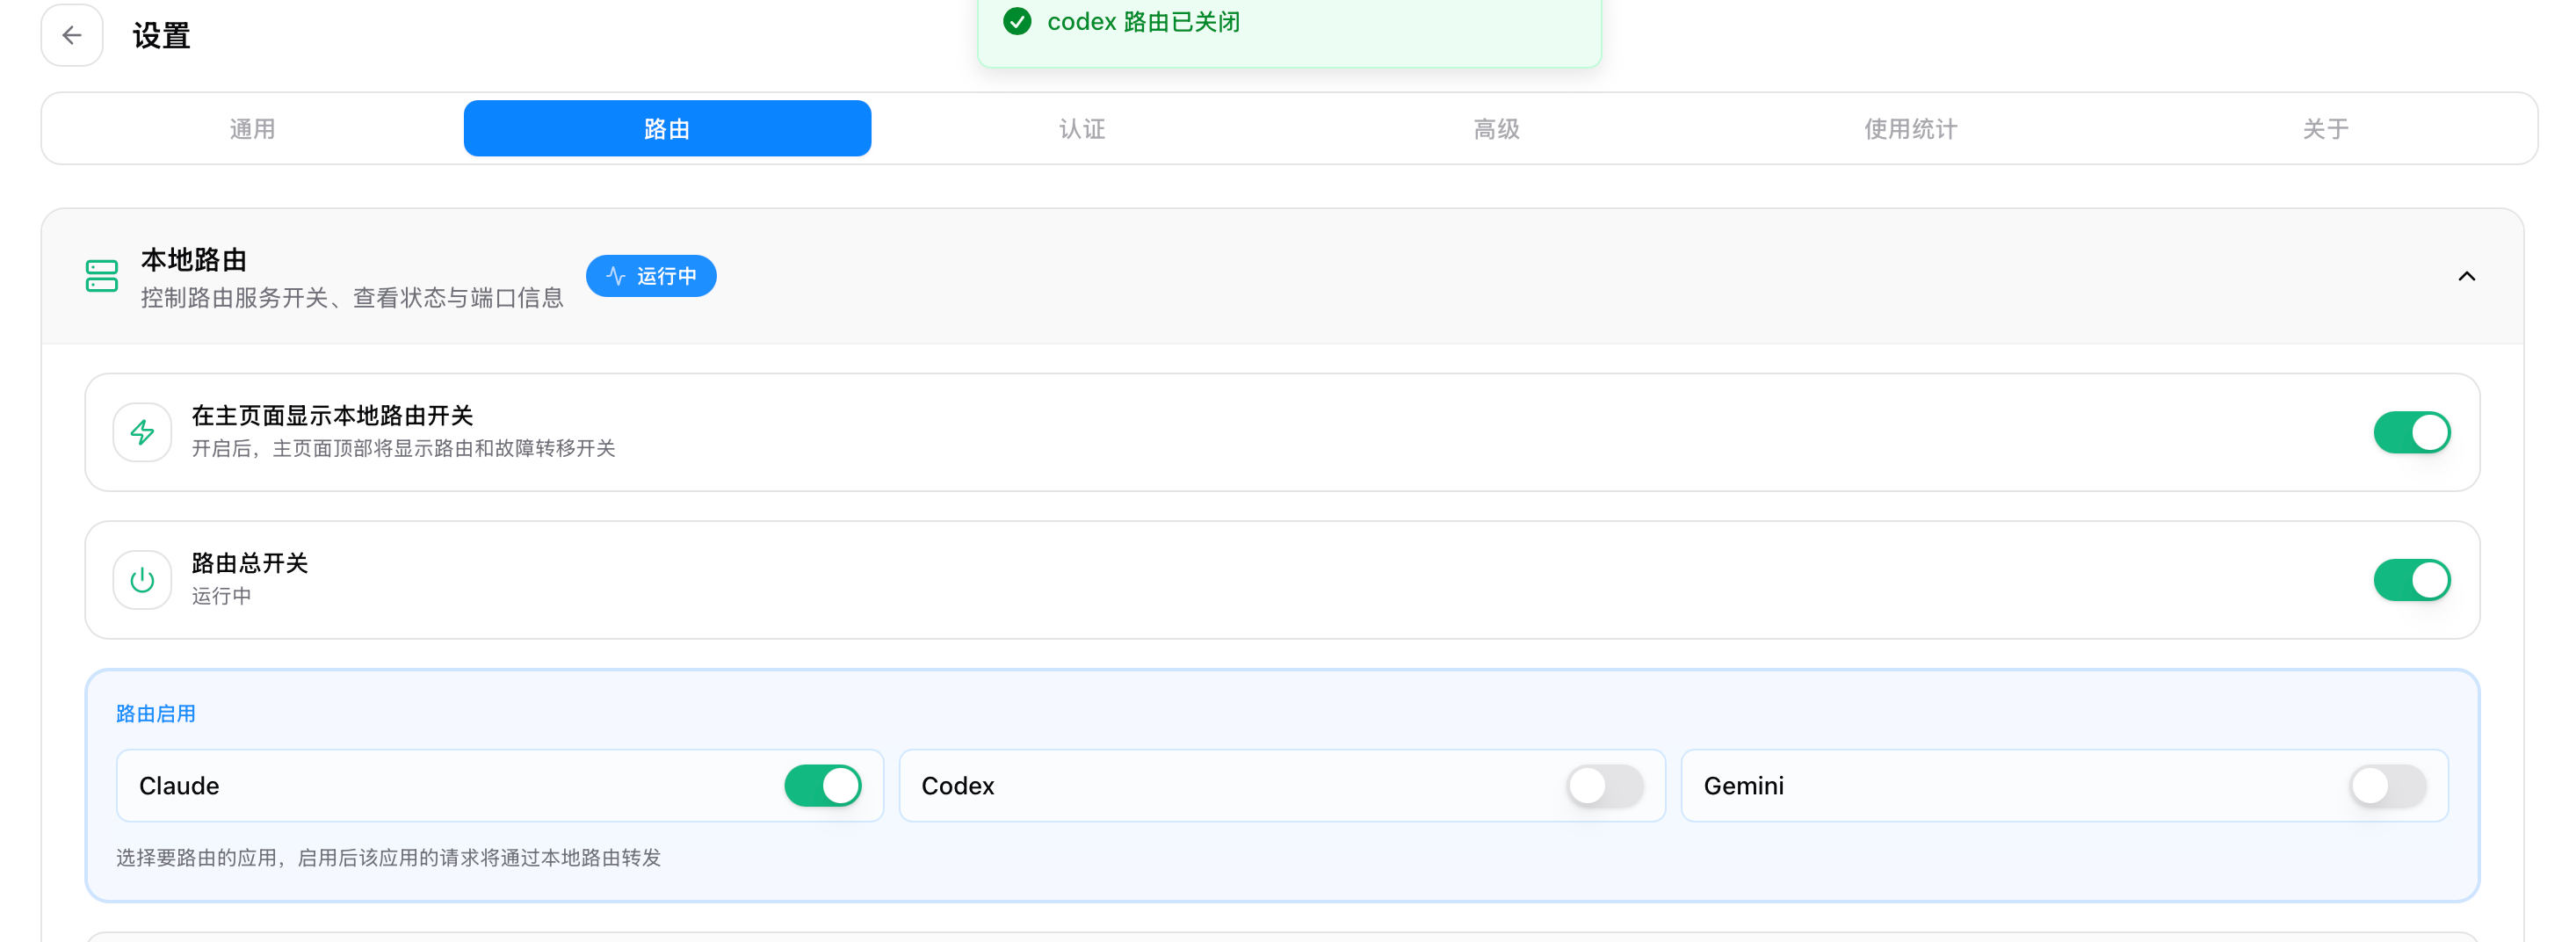
Task: Click the activity pulse icon in 运行中 badge
Action: (x=616, y=276)
